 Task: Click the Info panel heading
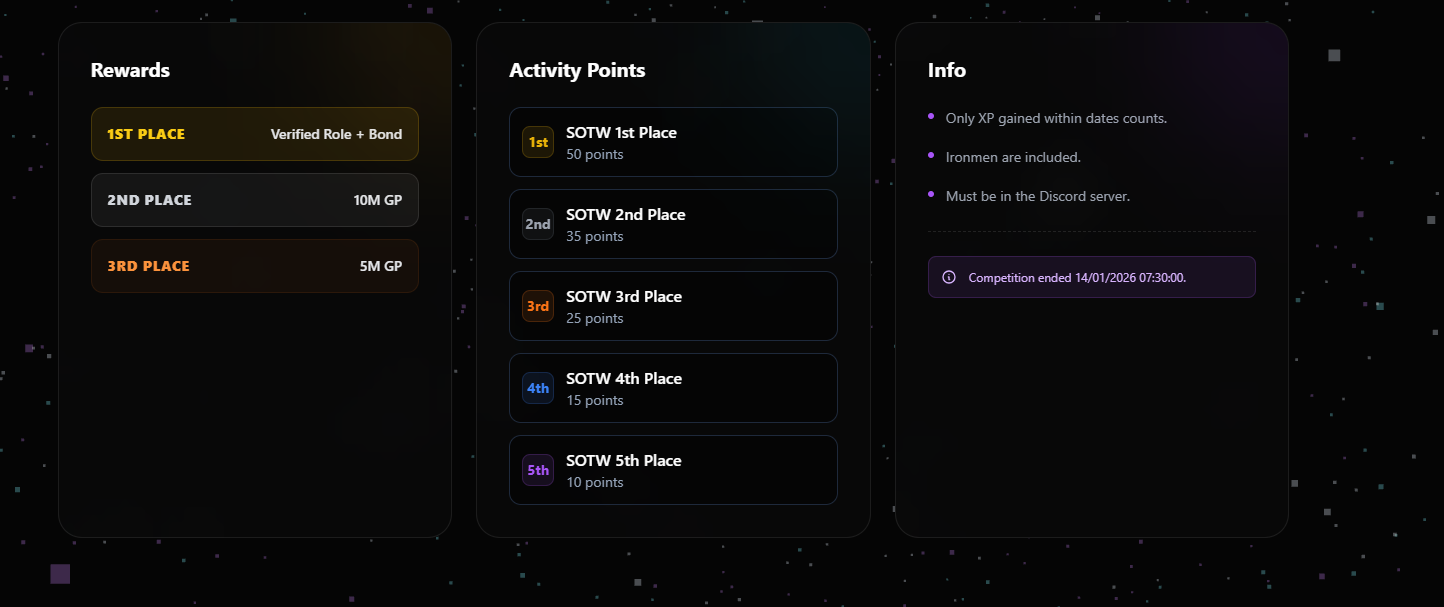(946, 70)
